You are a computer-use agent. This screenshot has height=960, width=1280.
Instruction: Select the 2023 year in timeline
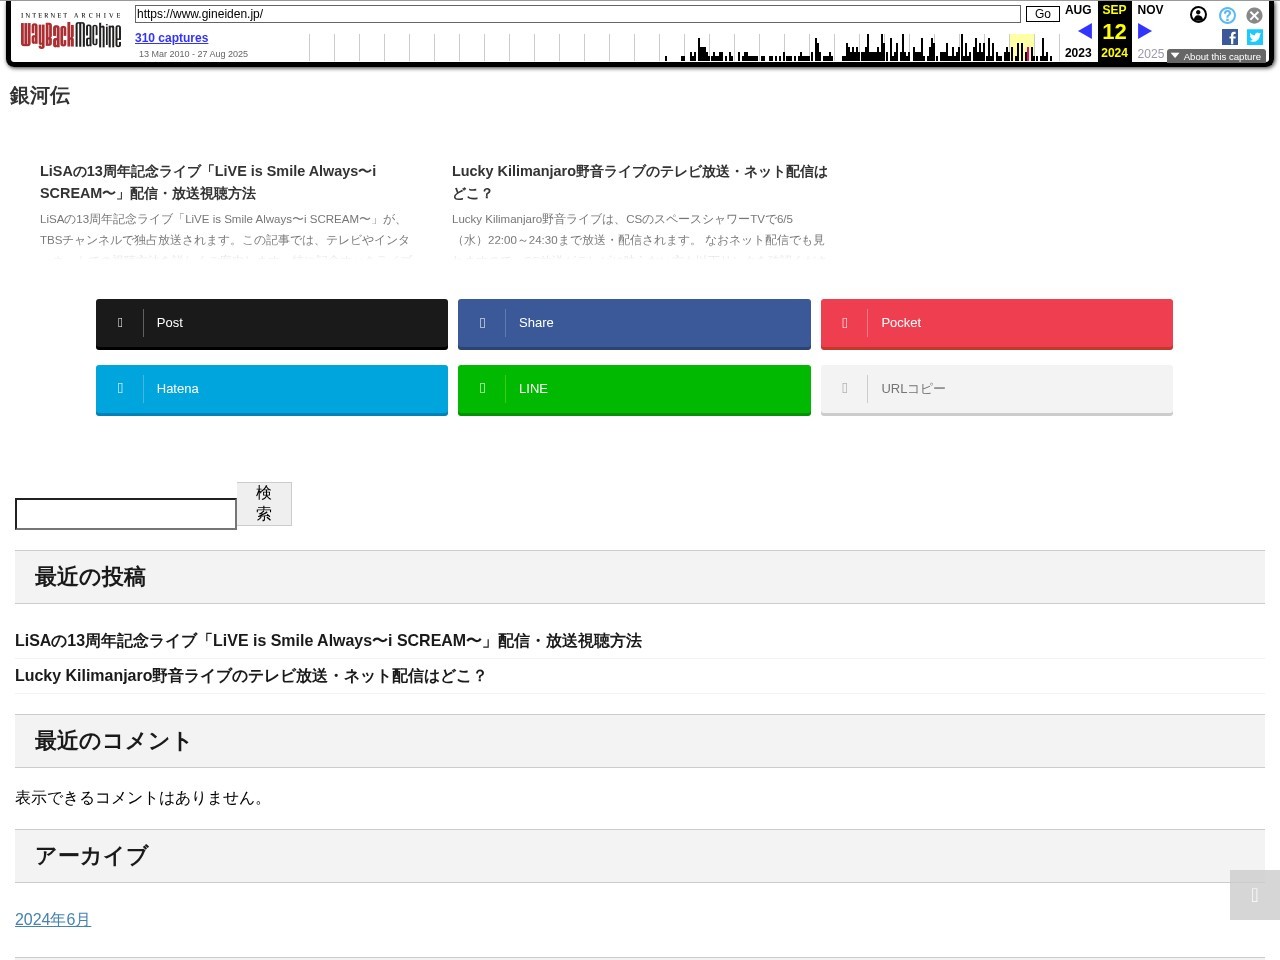tap(1078, 53)
